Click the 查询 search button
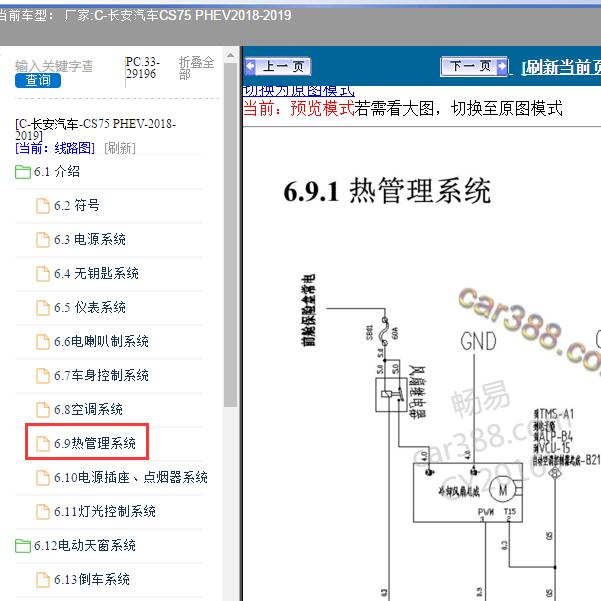This screenshot has width=601, height=601. (38, 80)
